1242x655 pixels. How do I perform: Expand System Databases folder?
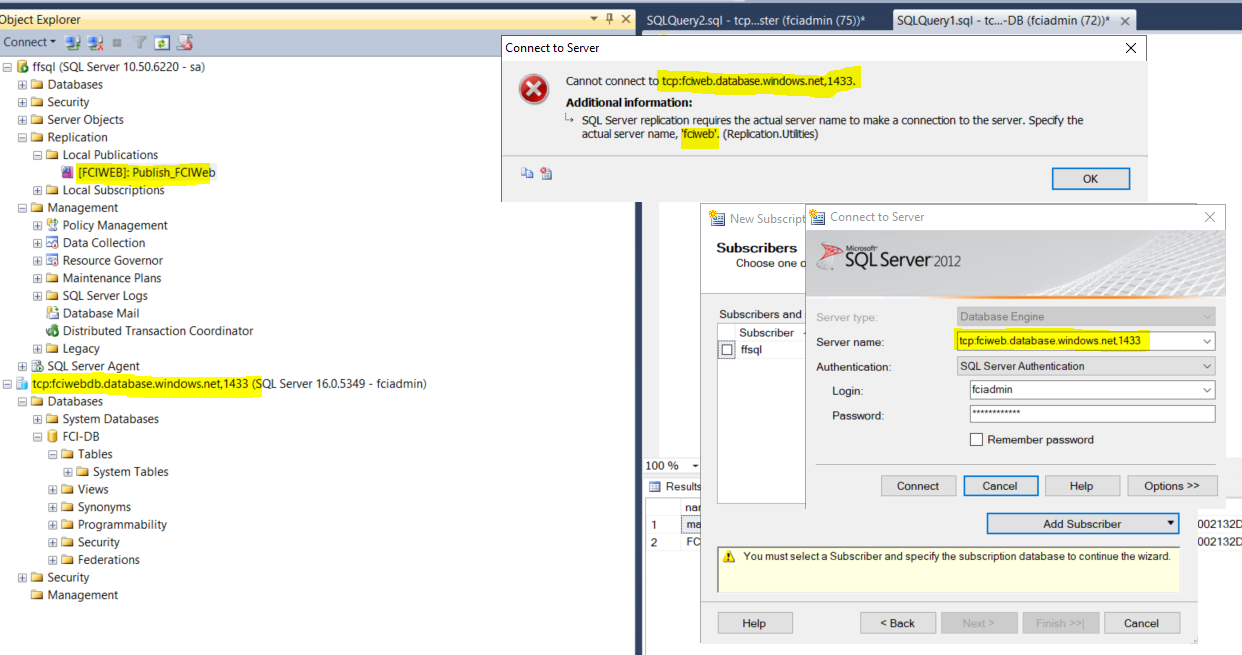tap(38, 419)
